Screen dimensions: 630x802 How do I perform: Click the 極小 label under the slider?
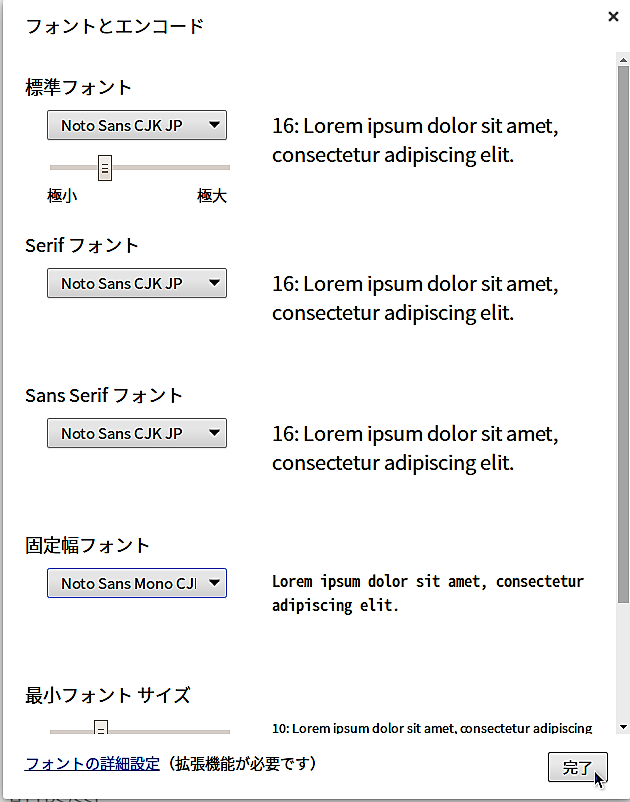tap(62, 196)
